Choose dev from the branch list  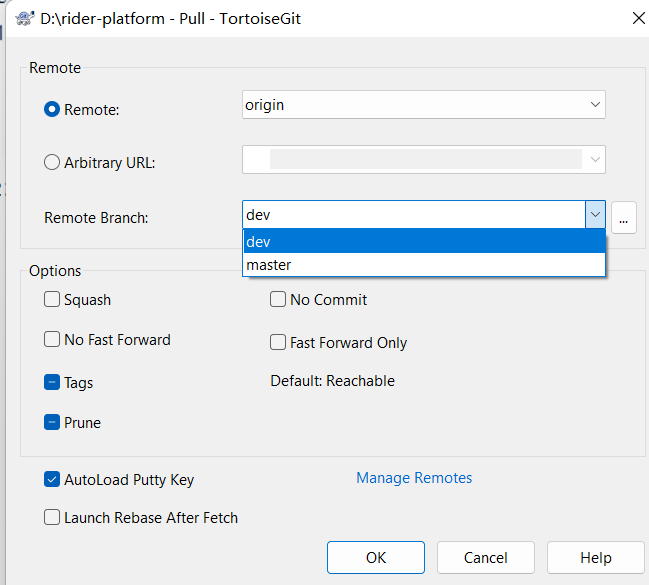click(x=424, y=241)
